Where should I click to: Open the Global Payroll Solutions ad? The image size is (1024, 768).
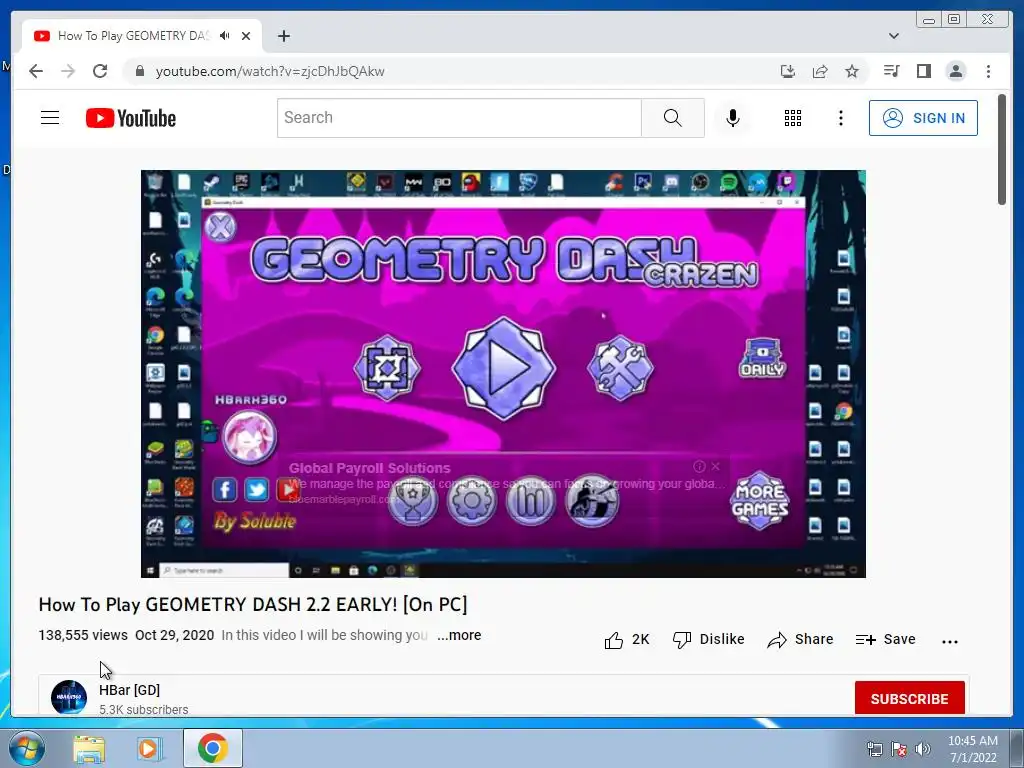click(x=370, y=468)
